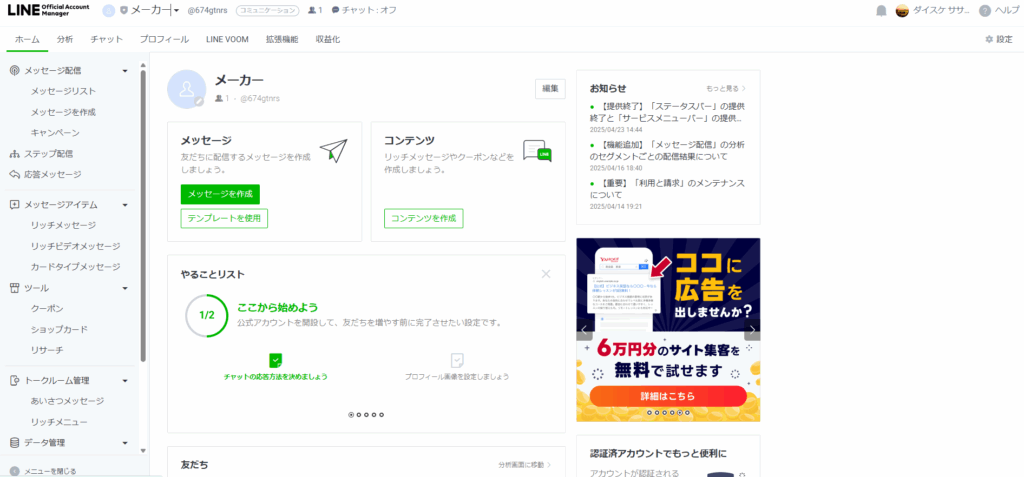The width and height of the screenshot is (1024, 477).
Task: Open the 収益化 tab
Action: point(327,39)
